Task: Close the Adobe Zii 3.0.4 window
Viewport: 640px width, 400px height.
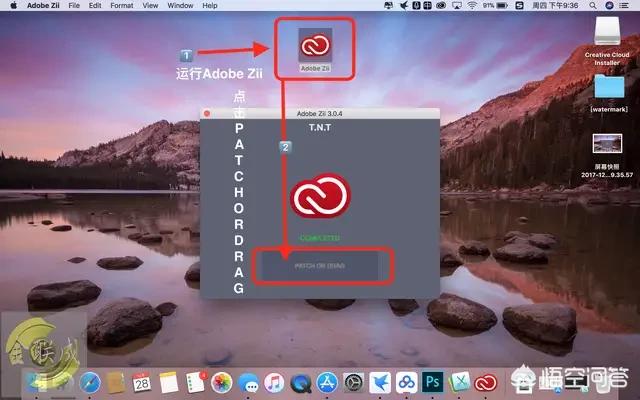Action: pos(207,113)
